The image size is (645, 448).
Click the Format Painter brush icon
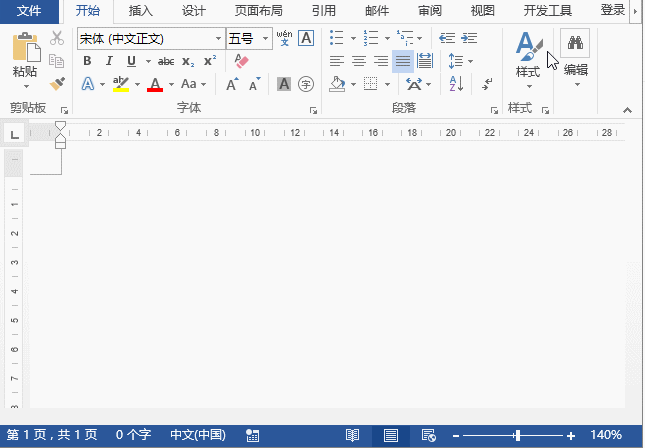coord(57,84)
